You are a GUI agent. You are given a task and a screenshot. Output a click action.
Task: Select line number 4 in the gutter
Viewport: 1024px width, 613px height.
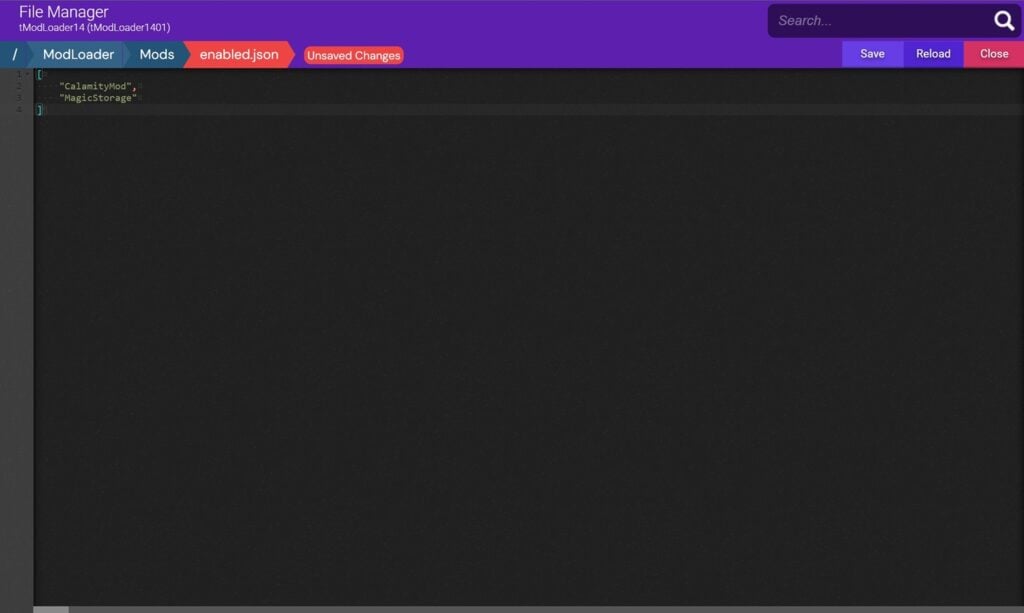click(x=18, y=110)
